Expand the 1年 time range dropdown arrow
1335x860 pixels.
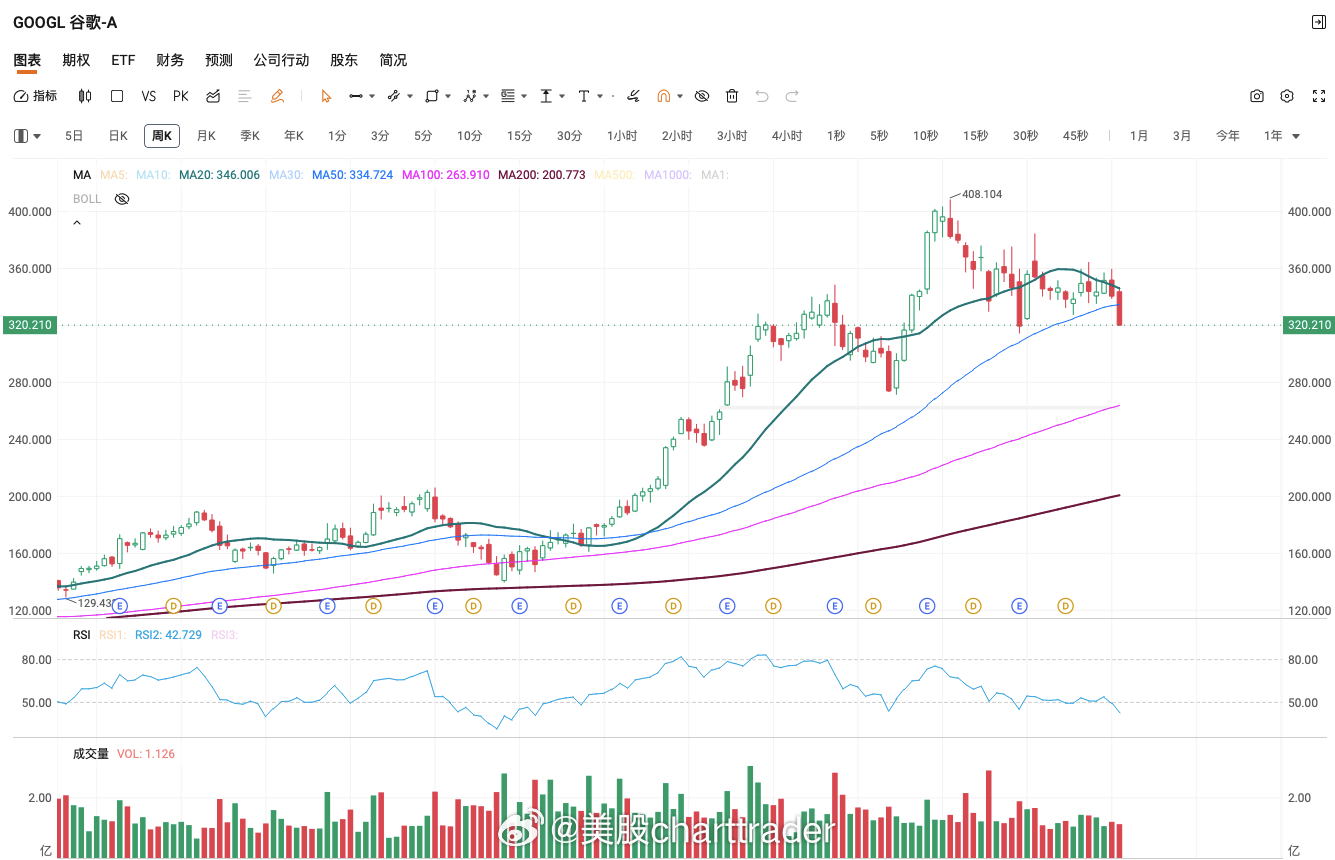click(x=1297, y=136)
